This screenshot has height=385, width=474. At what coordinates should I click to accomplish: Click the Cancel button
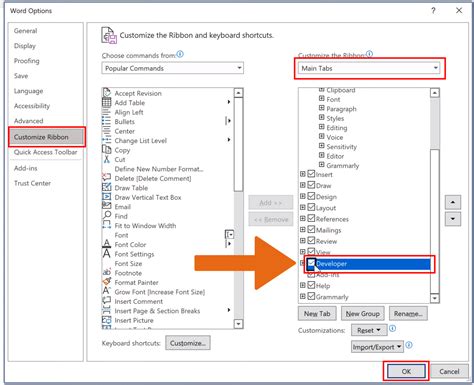pyautogui.click(x=449, y=371)
